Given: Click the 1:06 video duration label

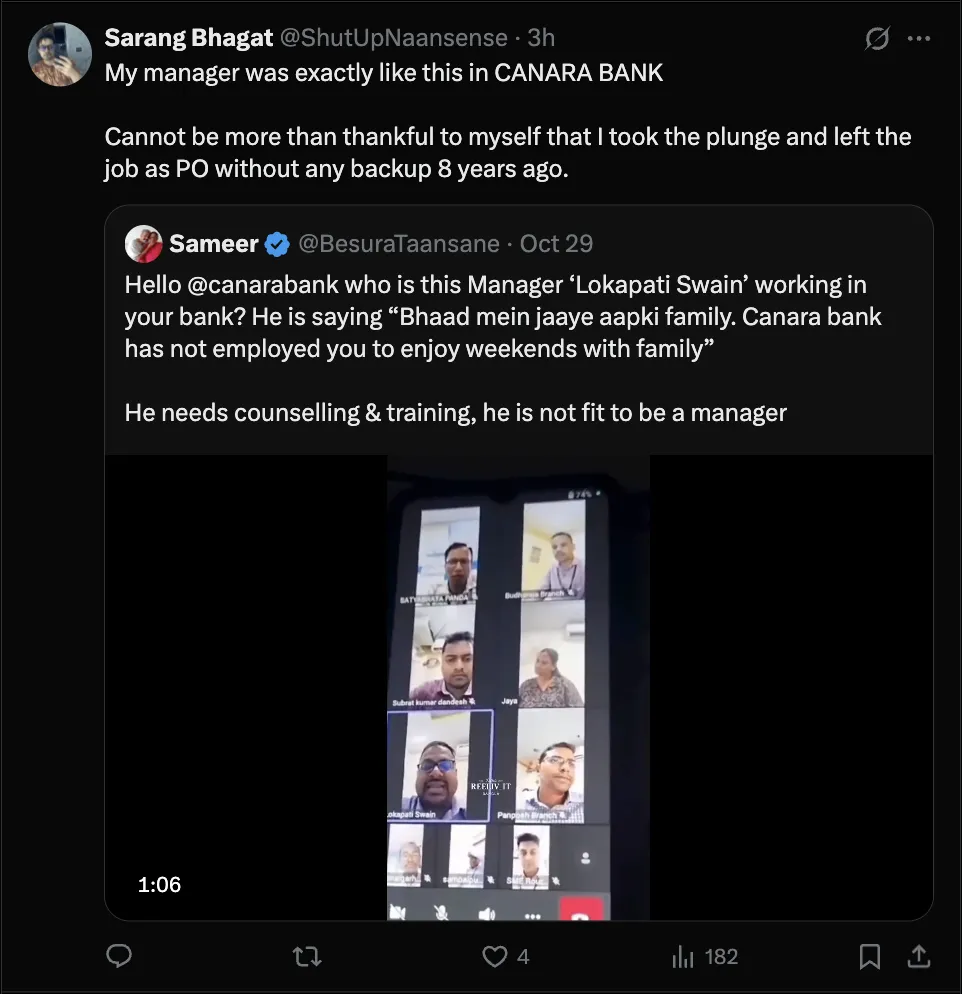Looking at the screenshot, I should (159, 884).
